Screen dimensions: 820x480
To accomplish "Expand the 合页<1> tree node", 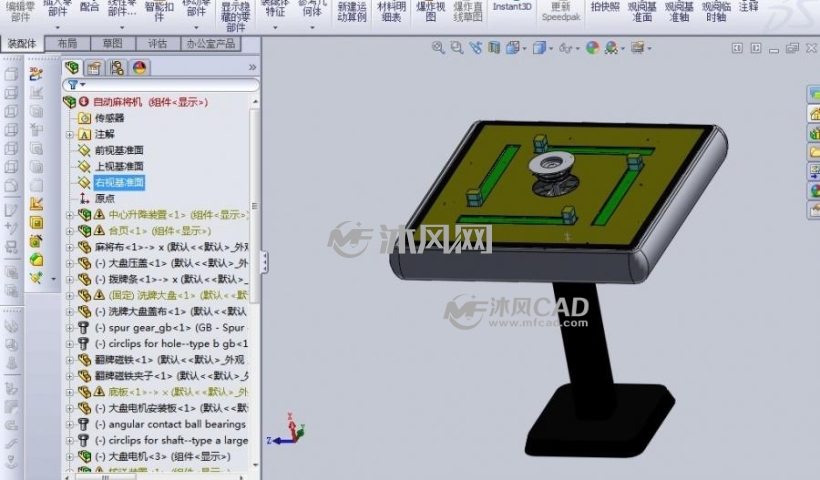I will 70,231.
